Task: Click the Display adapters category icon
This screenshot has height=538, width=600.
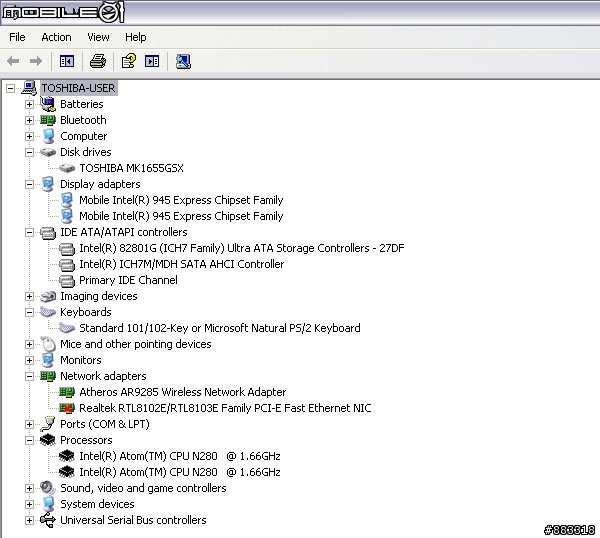Action: [x=48, y=184]
